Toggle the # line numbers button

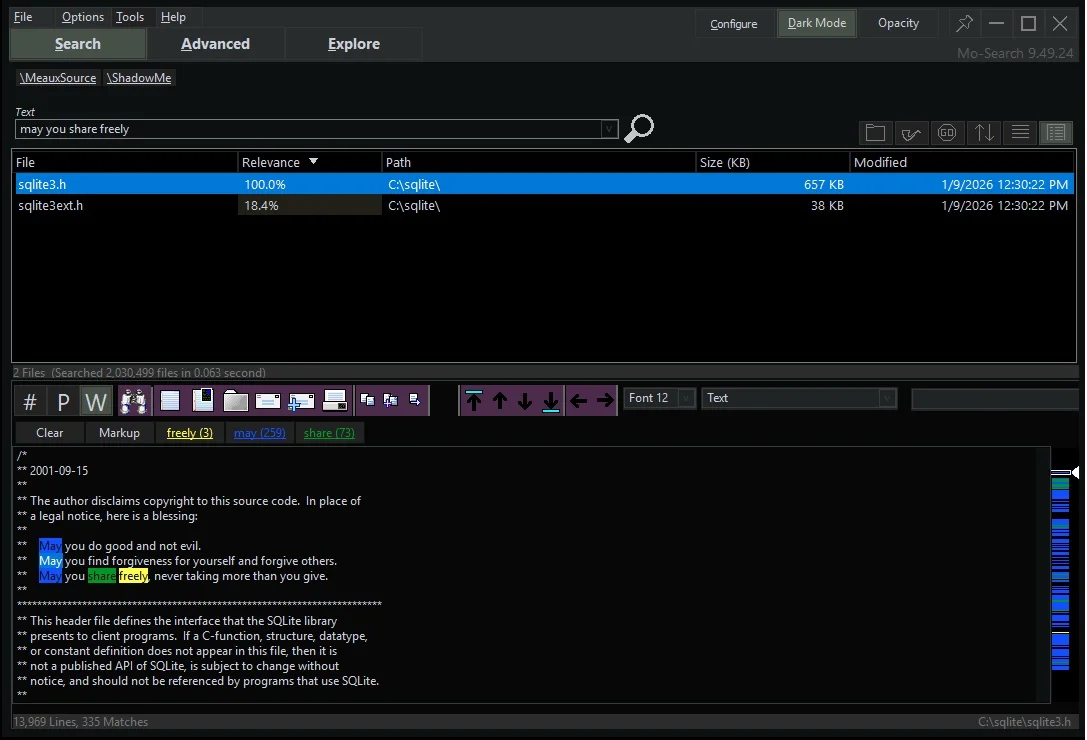[28, 400]
